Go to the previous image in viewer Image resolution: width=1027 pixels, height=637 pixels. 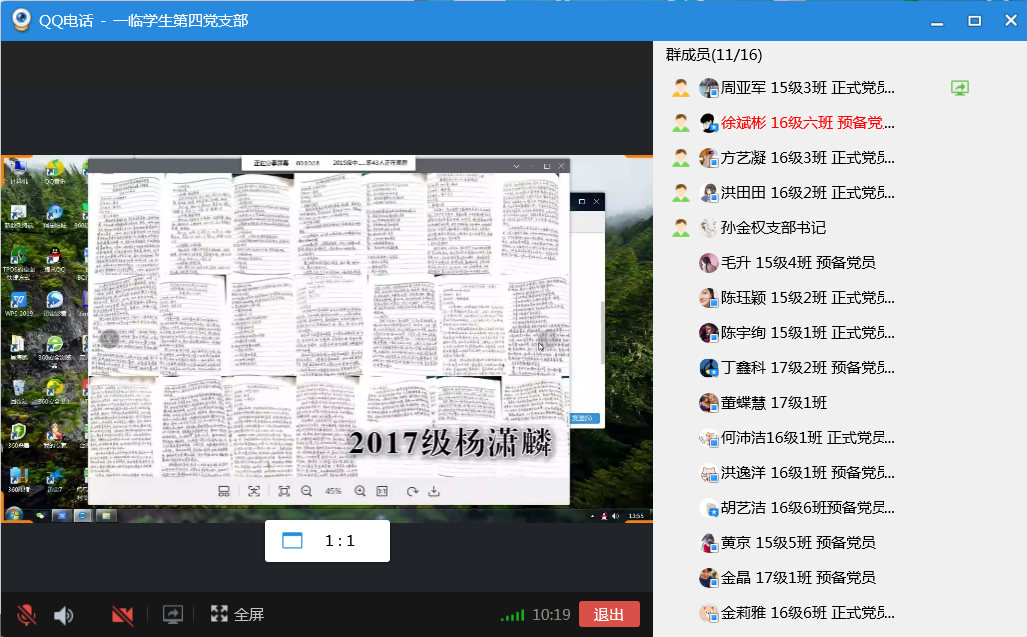click(109, 338)
